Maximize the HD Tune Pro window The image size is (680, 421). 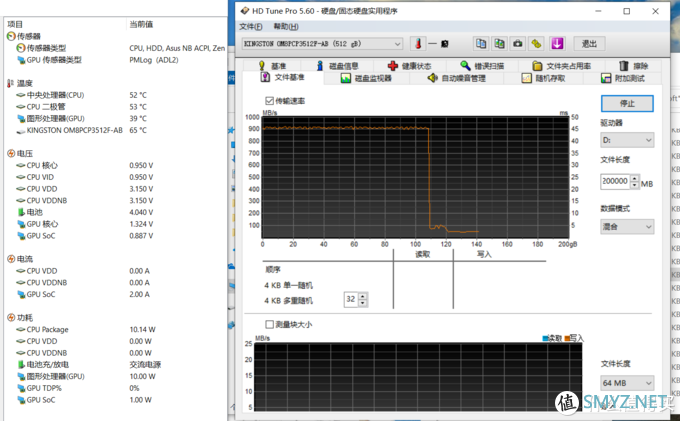click(x=627, y=11)
